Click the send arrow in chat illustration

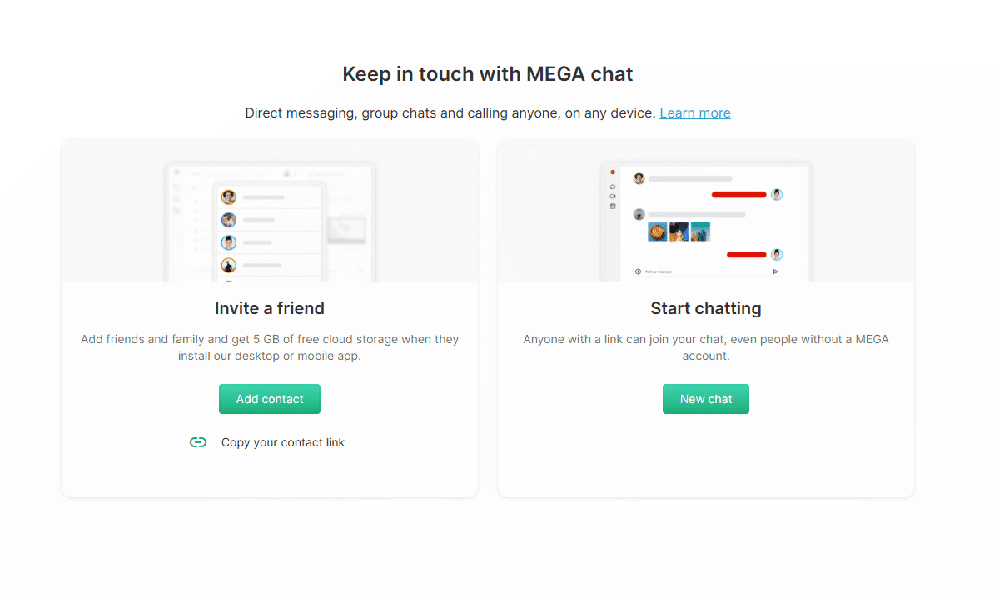(x=775, y=271)
